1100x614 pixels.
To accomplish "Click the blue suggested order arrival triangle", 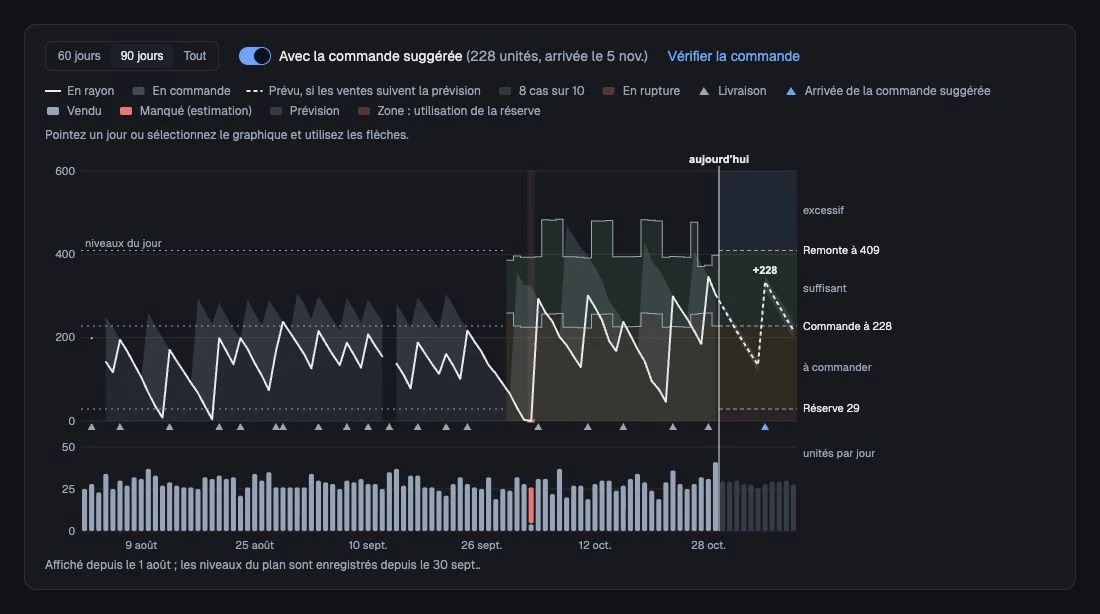I will point(765,427).
